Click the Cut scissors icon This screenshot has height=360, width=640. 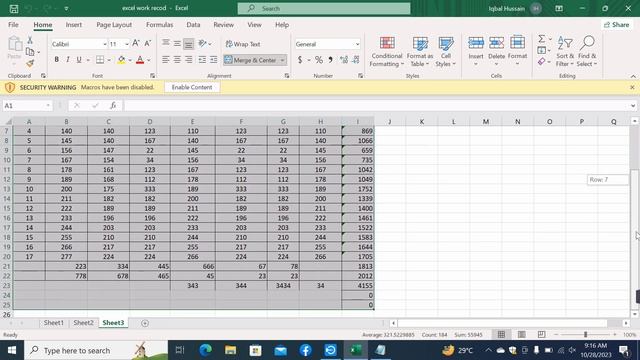30,40
